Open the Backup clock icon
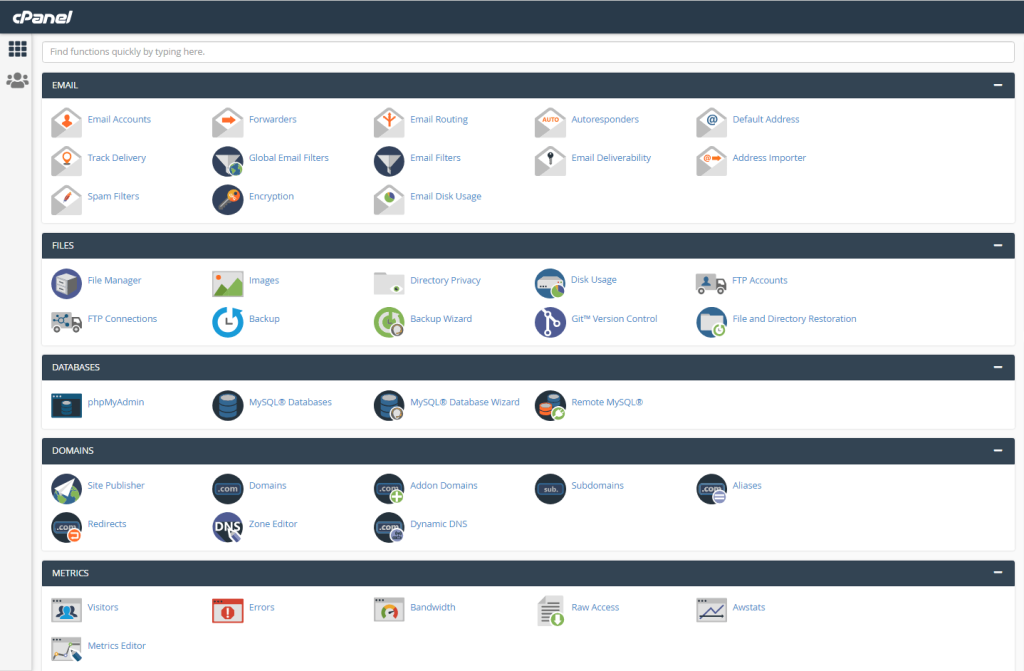The image size is (1024, 671). tap(228, 321)
